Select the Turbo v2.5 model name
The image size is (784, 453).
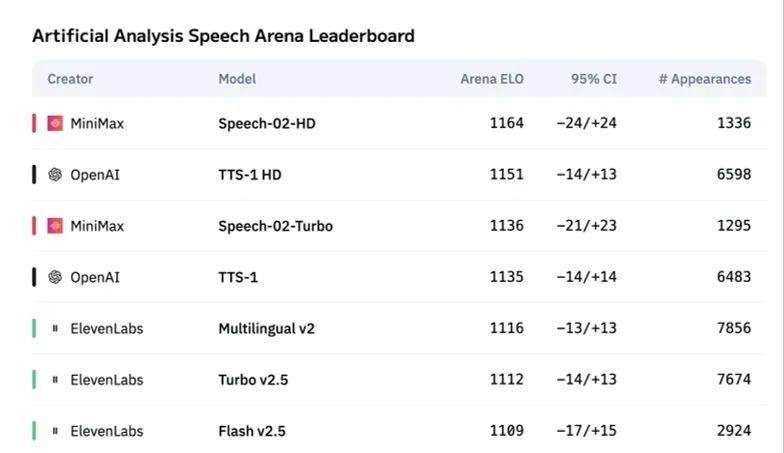pos(254,380)
